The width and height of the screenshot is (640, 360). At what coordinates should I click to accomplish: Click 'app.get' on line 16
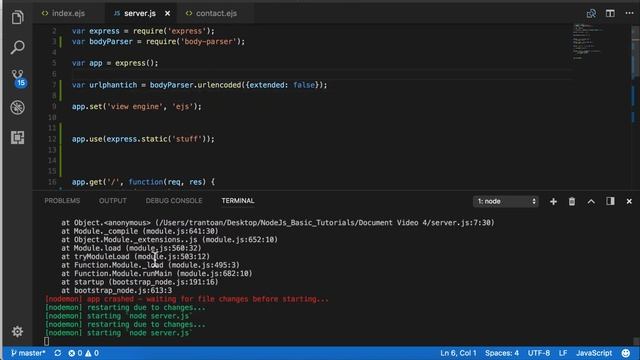(87, 182)
